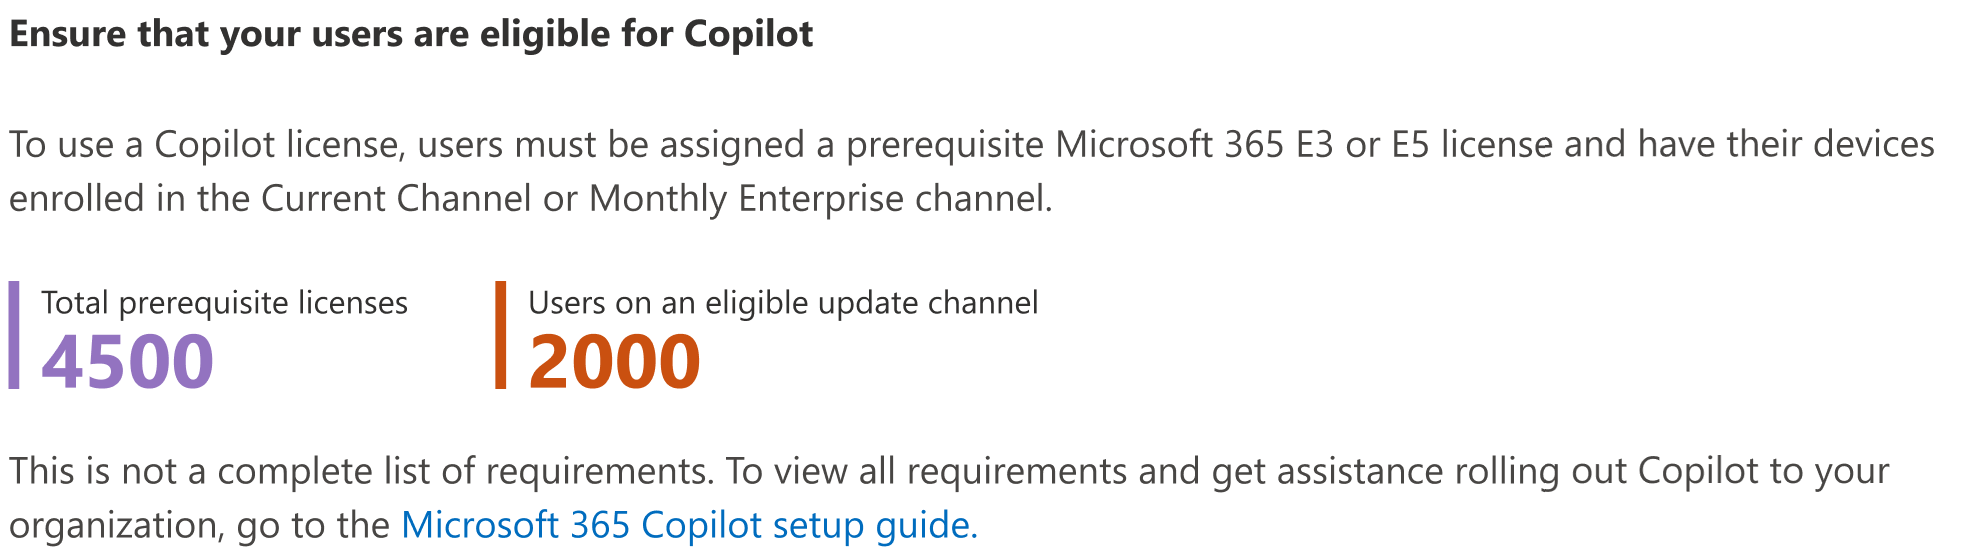
Task: Click the word "prerequisite" in the first paragraph
Action: [945, 145]
